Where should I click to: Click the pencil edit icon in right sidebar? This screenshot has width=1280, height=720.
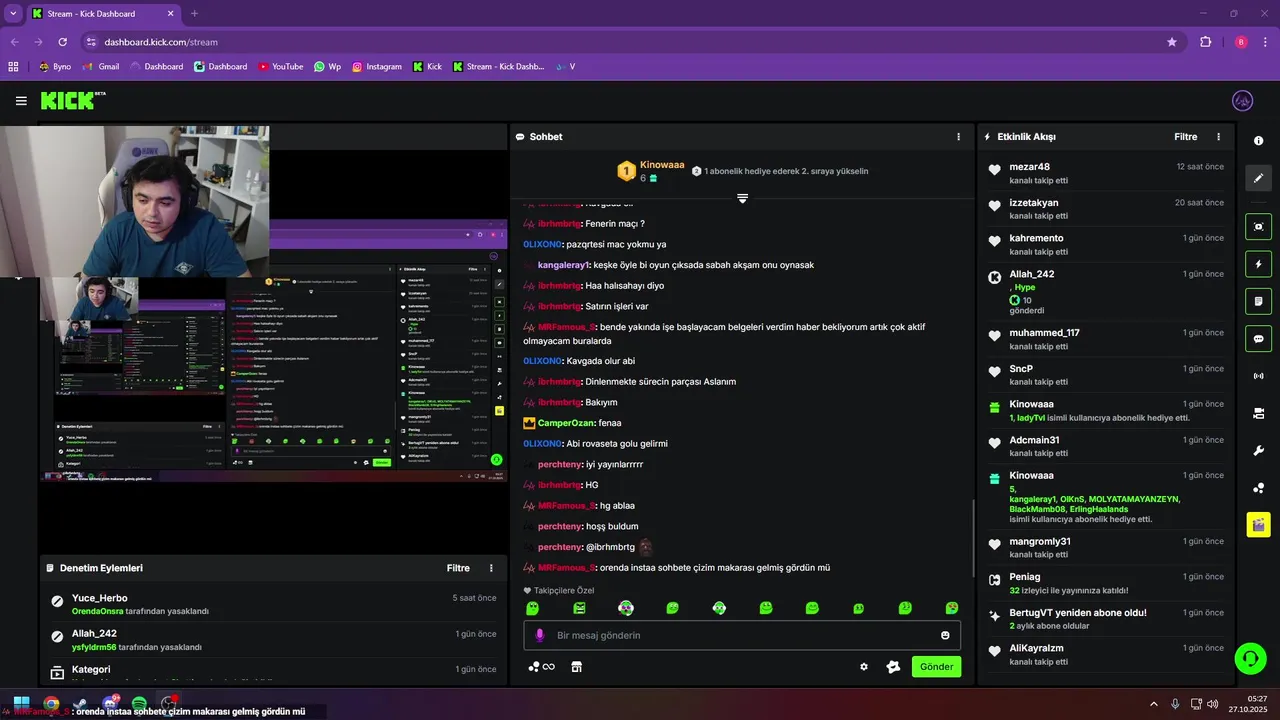1259,178
